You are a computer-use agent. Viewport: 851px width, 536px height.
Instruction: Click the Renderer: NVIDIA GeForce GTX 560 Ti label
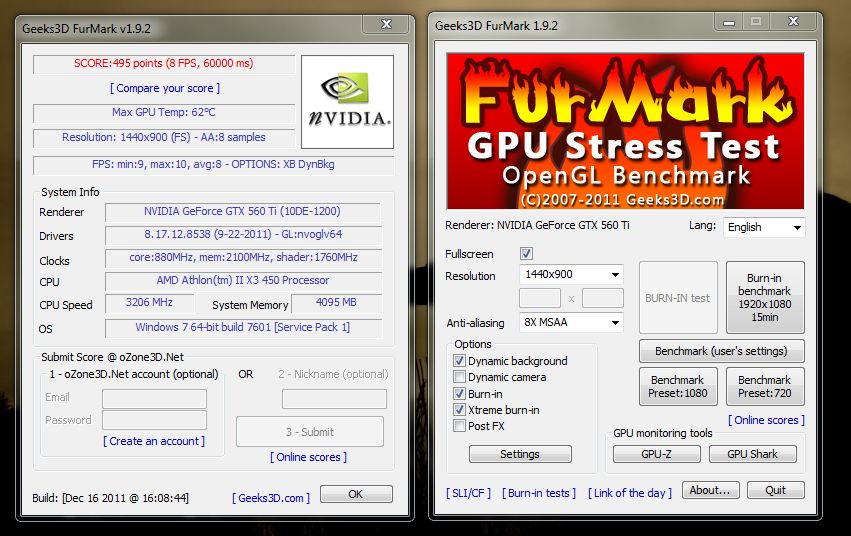[x=537, y=225]
